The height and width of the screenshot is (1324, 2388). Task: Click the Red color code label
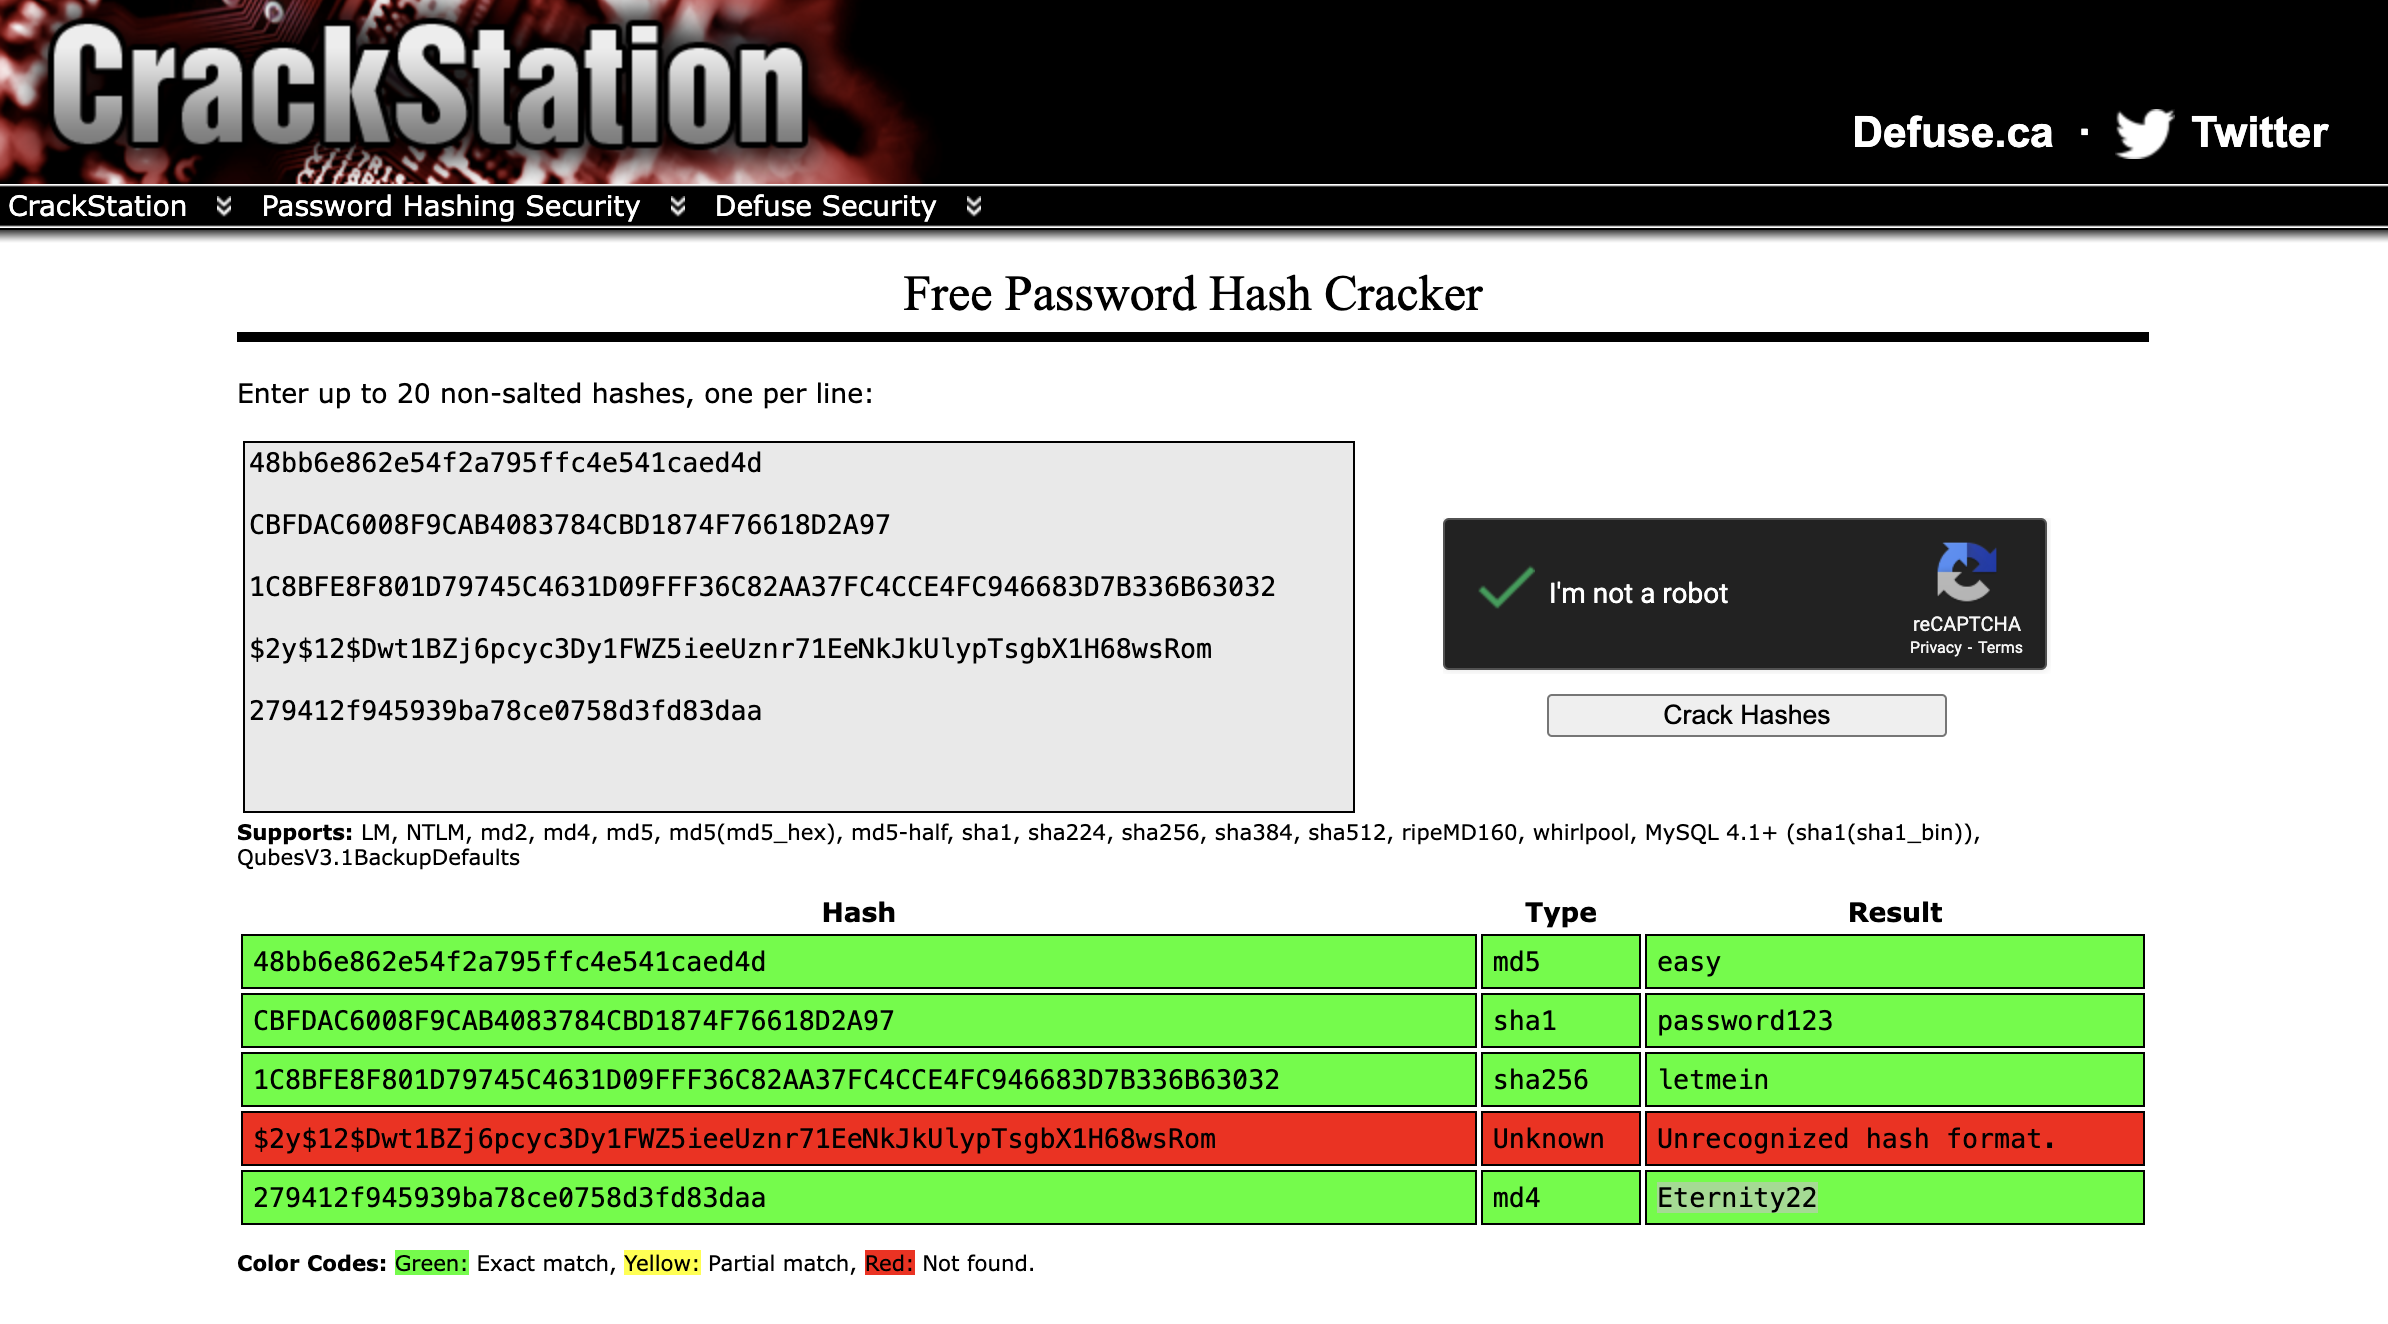point(889,1263)
